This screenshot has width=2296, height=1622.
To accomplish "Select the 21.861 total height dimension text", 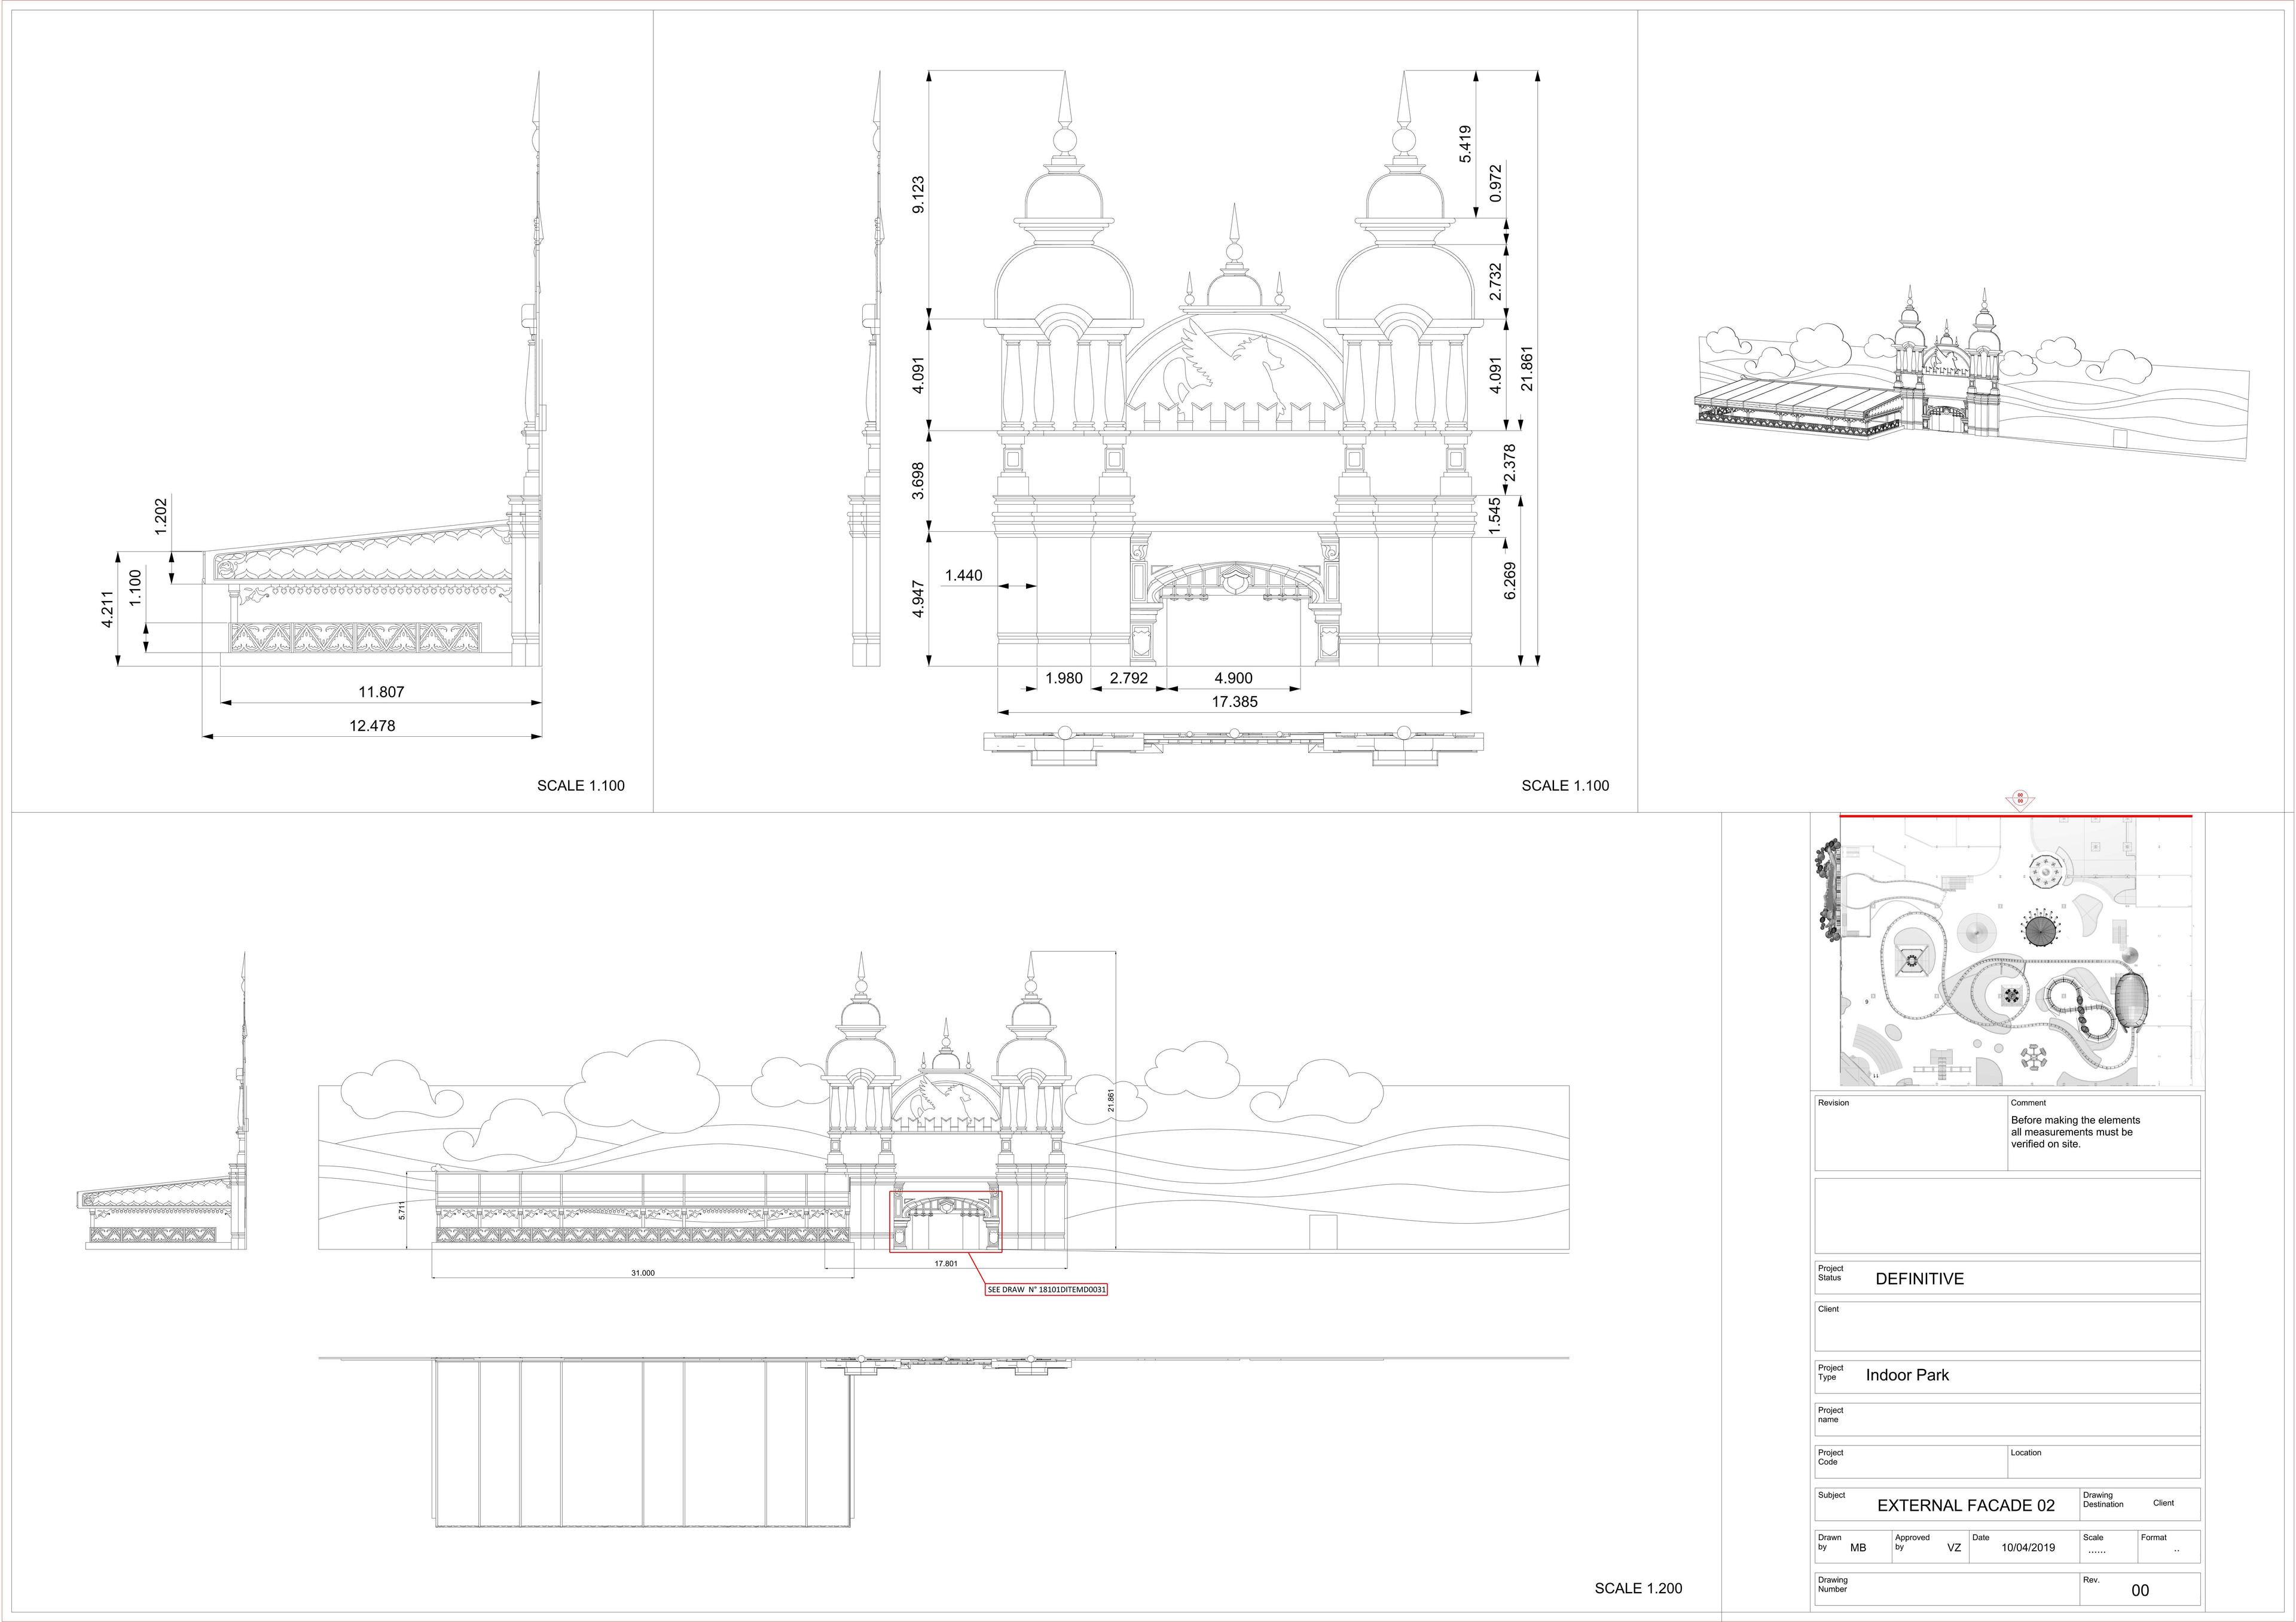I will pyautogui.click(x=1526, y=368).
